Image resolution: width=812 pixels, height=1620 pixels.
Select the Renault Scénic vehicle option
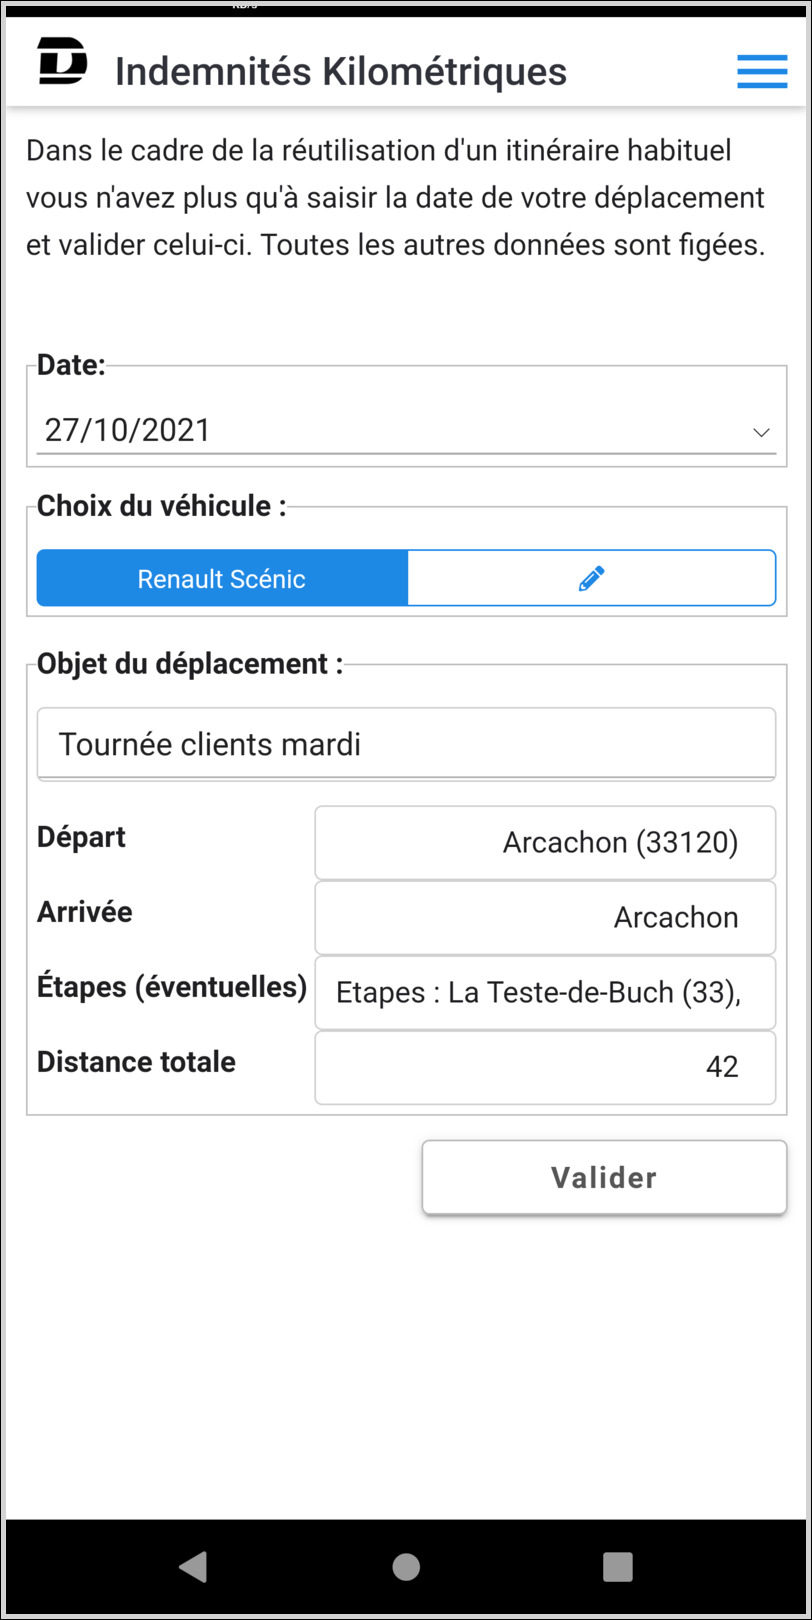point(222,578)
